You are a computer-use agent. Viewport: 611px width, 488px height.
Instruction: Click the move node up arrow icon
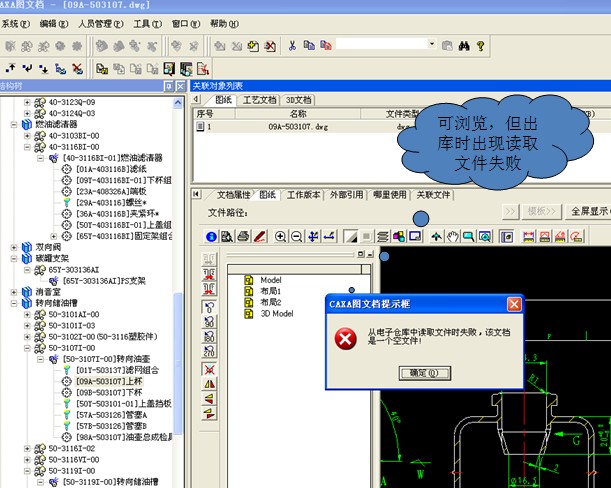11,69
